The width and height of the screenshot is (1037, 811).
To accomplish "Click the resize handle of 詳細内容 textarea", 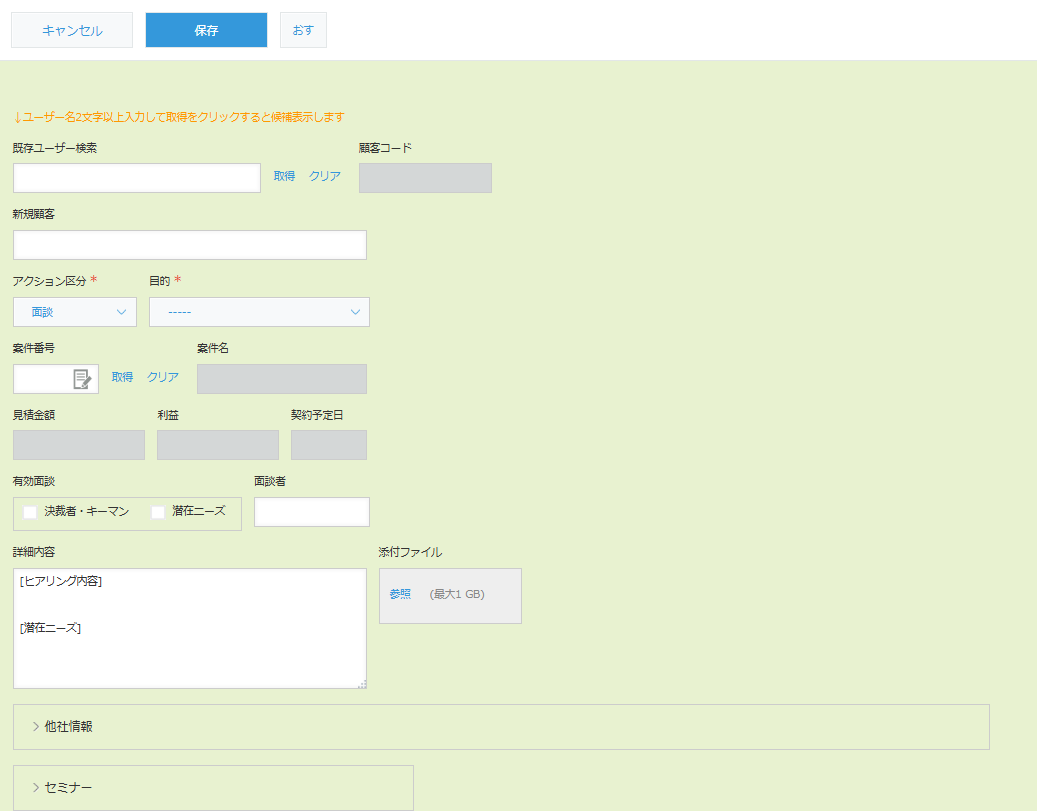I will pyautogui.click(x=362, y=684).
